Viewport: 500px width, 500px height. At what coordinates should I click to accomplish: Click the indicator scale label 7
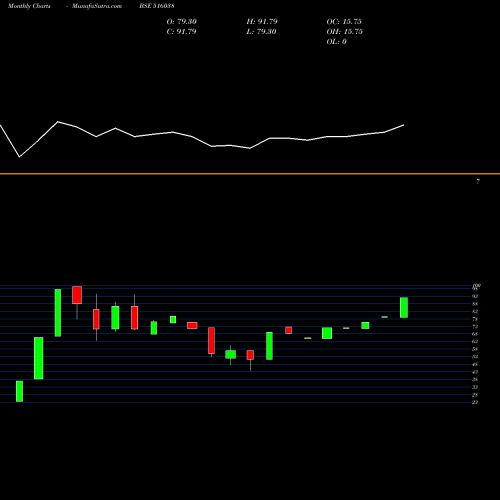[x=478, y=181]
